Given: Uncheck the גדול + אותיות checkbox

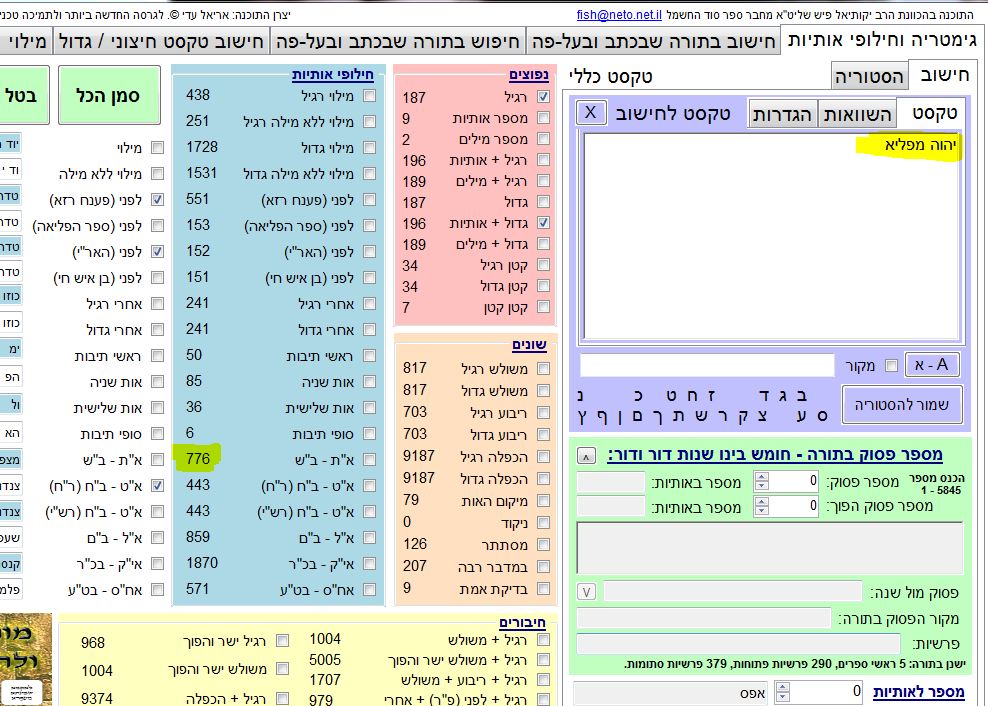Looking at the screenshot, I should click(x=543, y=223).
